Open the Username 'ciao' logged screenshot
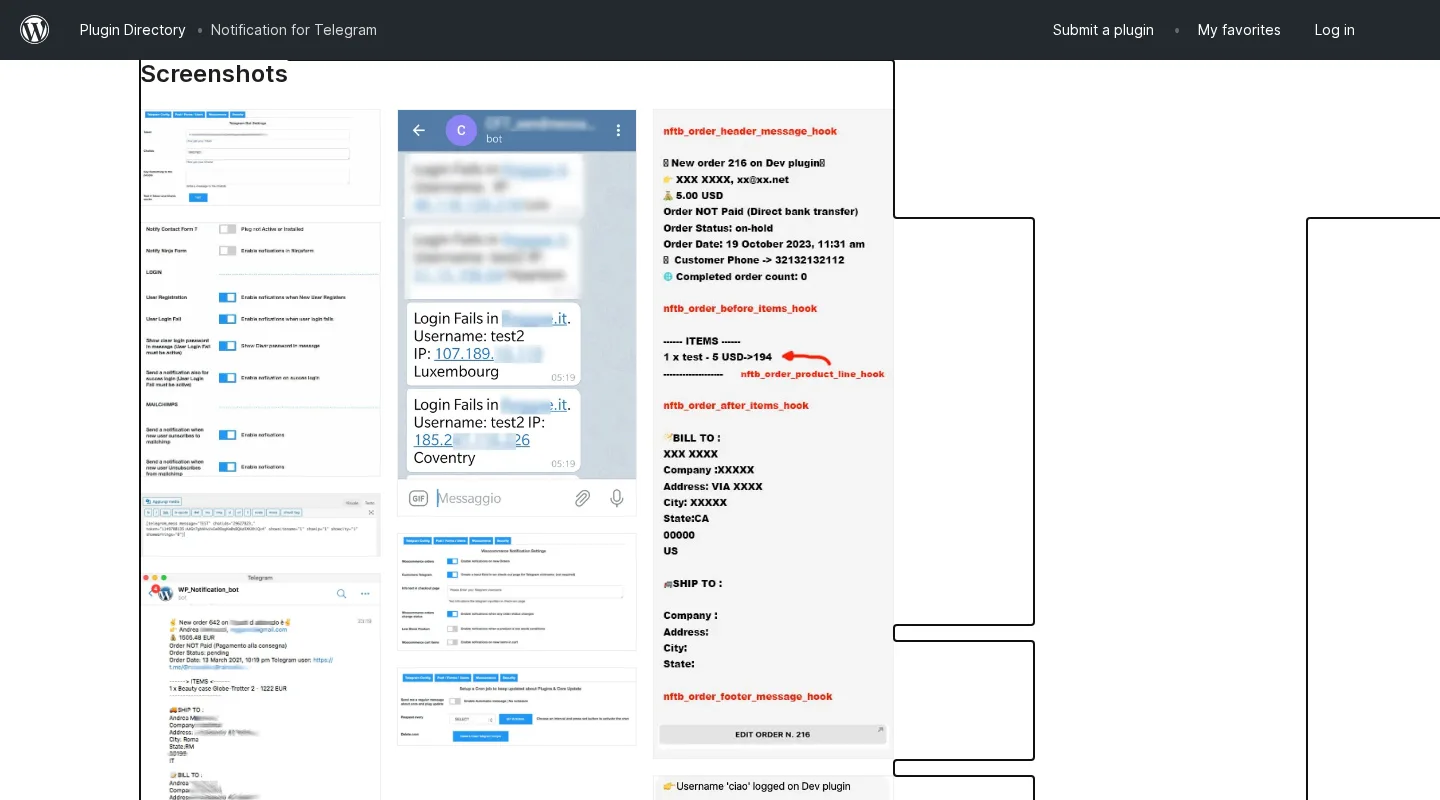This screenshot has width=1440, height=800. (x=773, y=788)
